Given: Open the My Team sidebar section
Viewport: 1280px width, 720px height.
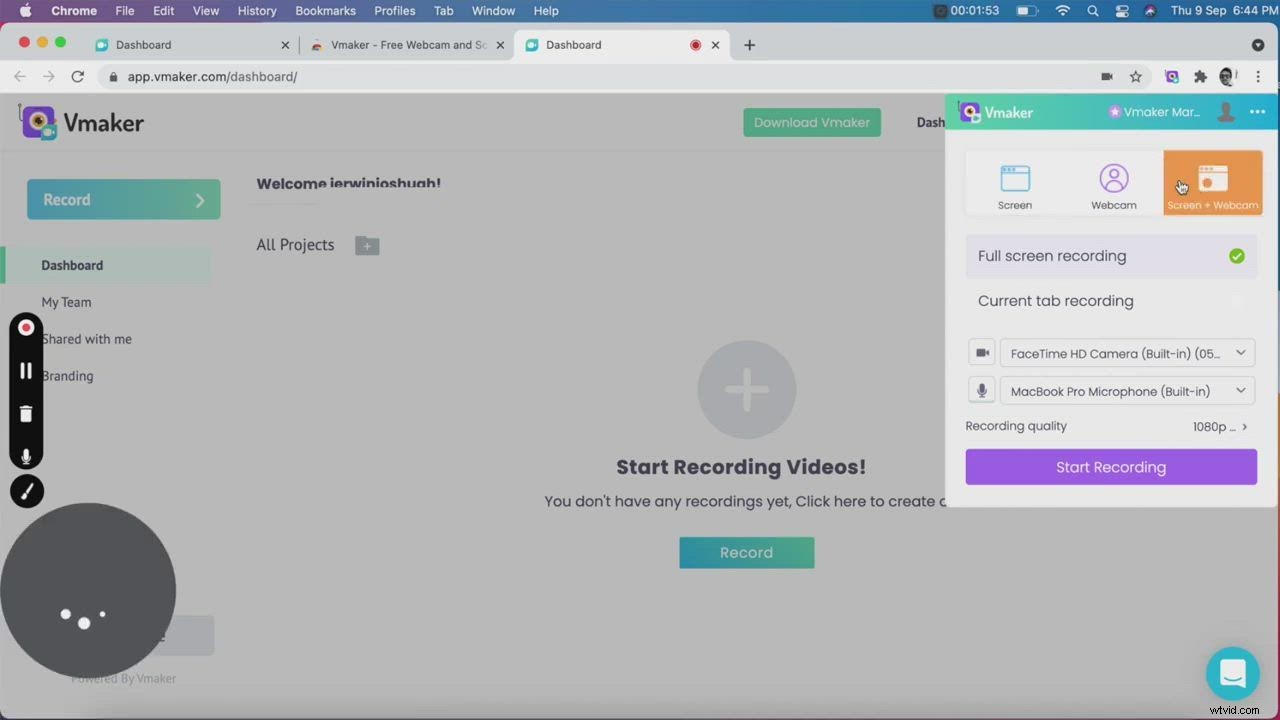Looking at the screenshot, I should point(66,301).
